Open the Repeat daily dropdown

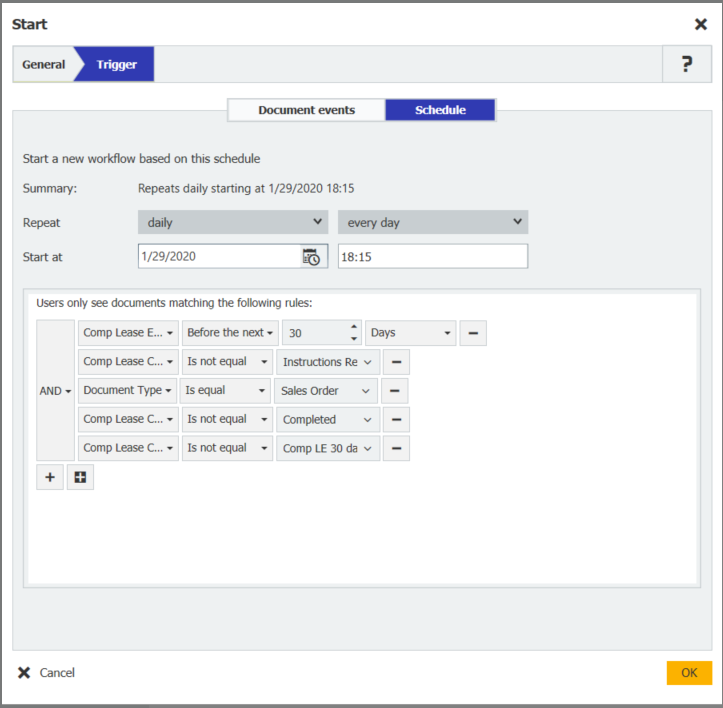click(x=233, y=222)
